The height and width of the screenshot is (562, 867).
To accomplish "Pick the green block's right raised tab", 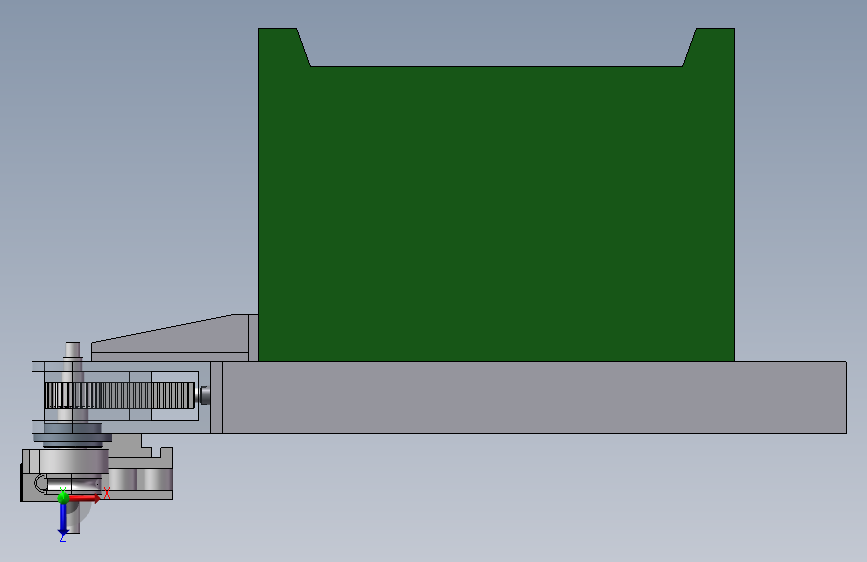I will (710, 47).
